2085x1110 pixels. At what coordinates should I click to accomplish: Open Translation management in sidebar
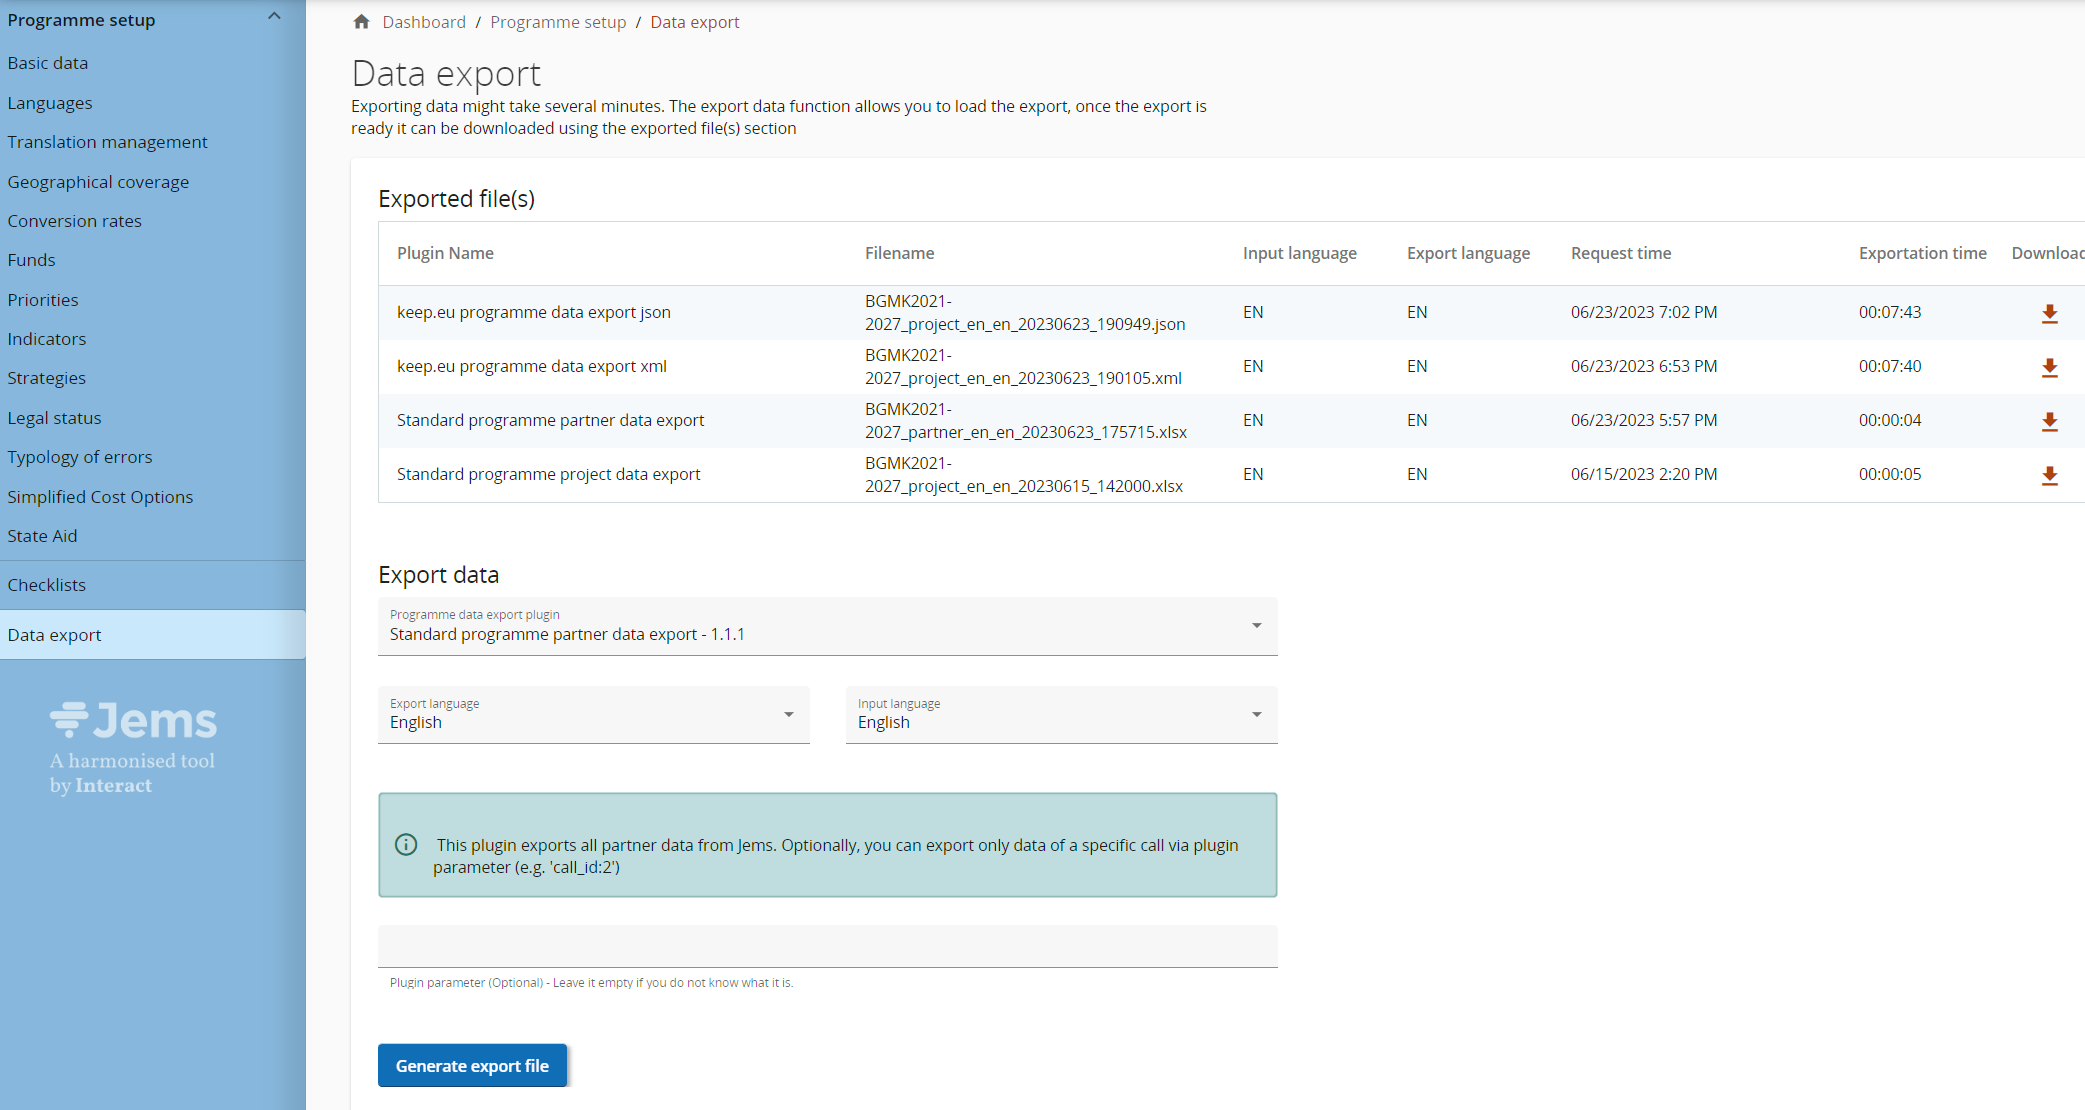108,142
